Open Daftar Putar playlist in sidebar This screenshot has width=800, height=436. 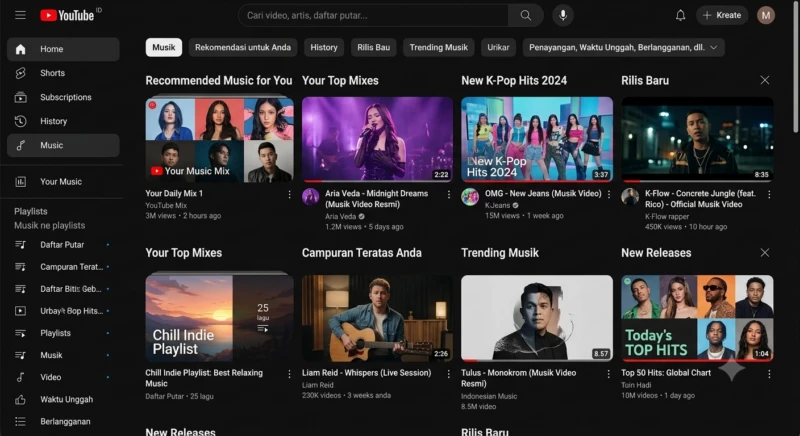[63, 245]
